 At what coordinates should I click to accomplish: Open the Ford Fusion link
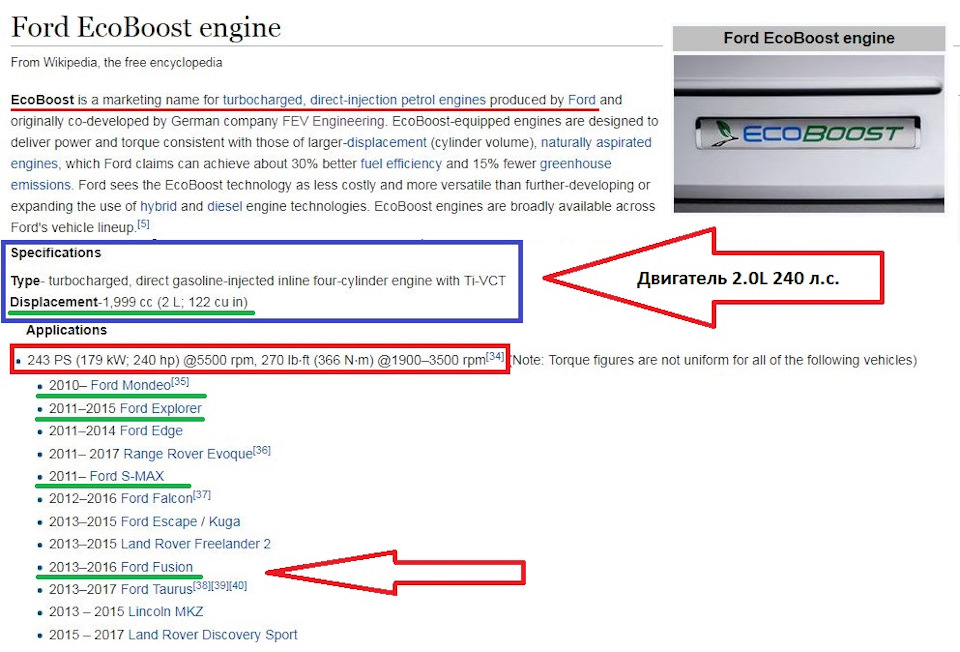156,568
